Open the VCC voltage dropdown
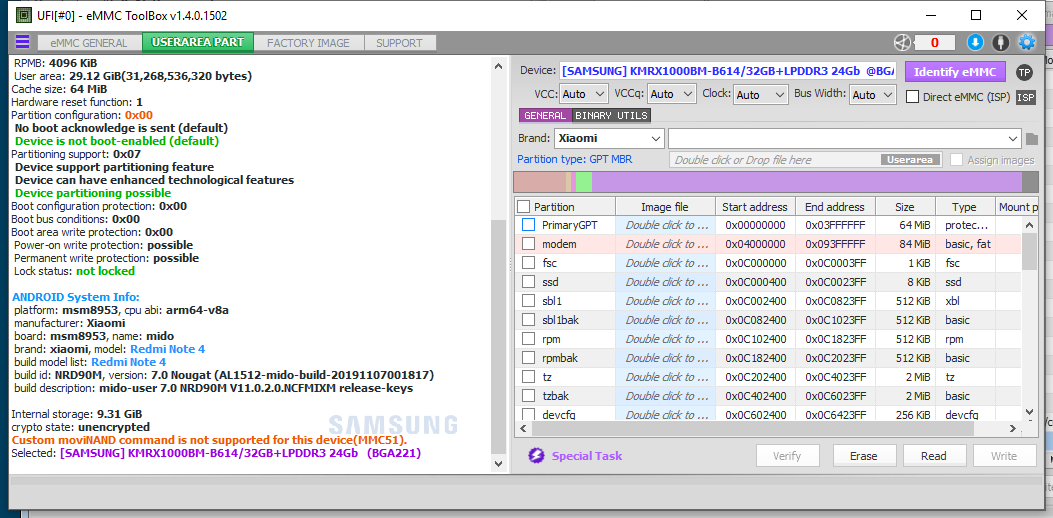Screen dimensions: 1053x518 (x=584, y=95)
